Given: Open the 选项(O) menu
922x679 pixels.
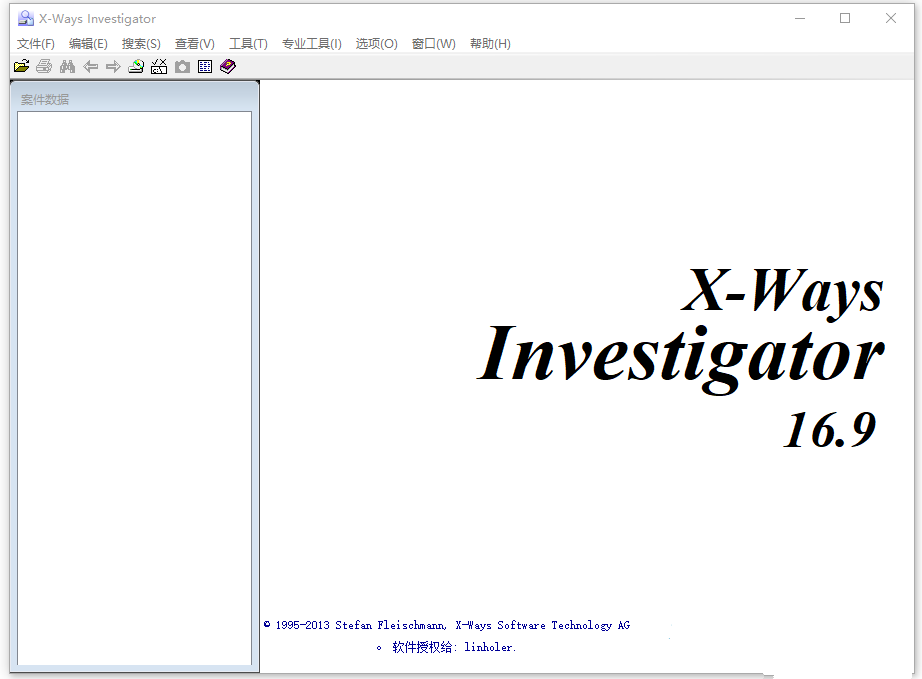Looking at the screenshot, I should 376,43.
